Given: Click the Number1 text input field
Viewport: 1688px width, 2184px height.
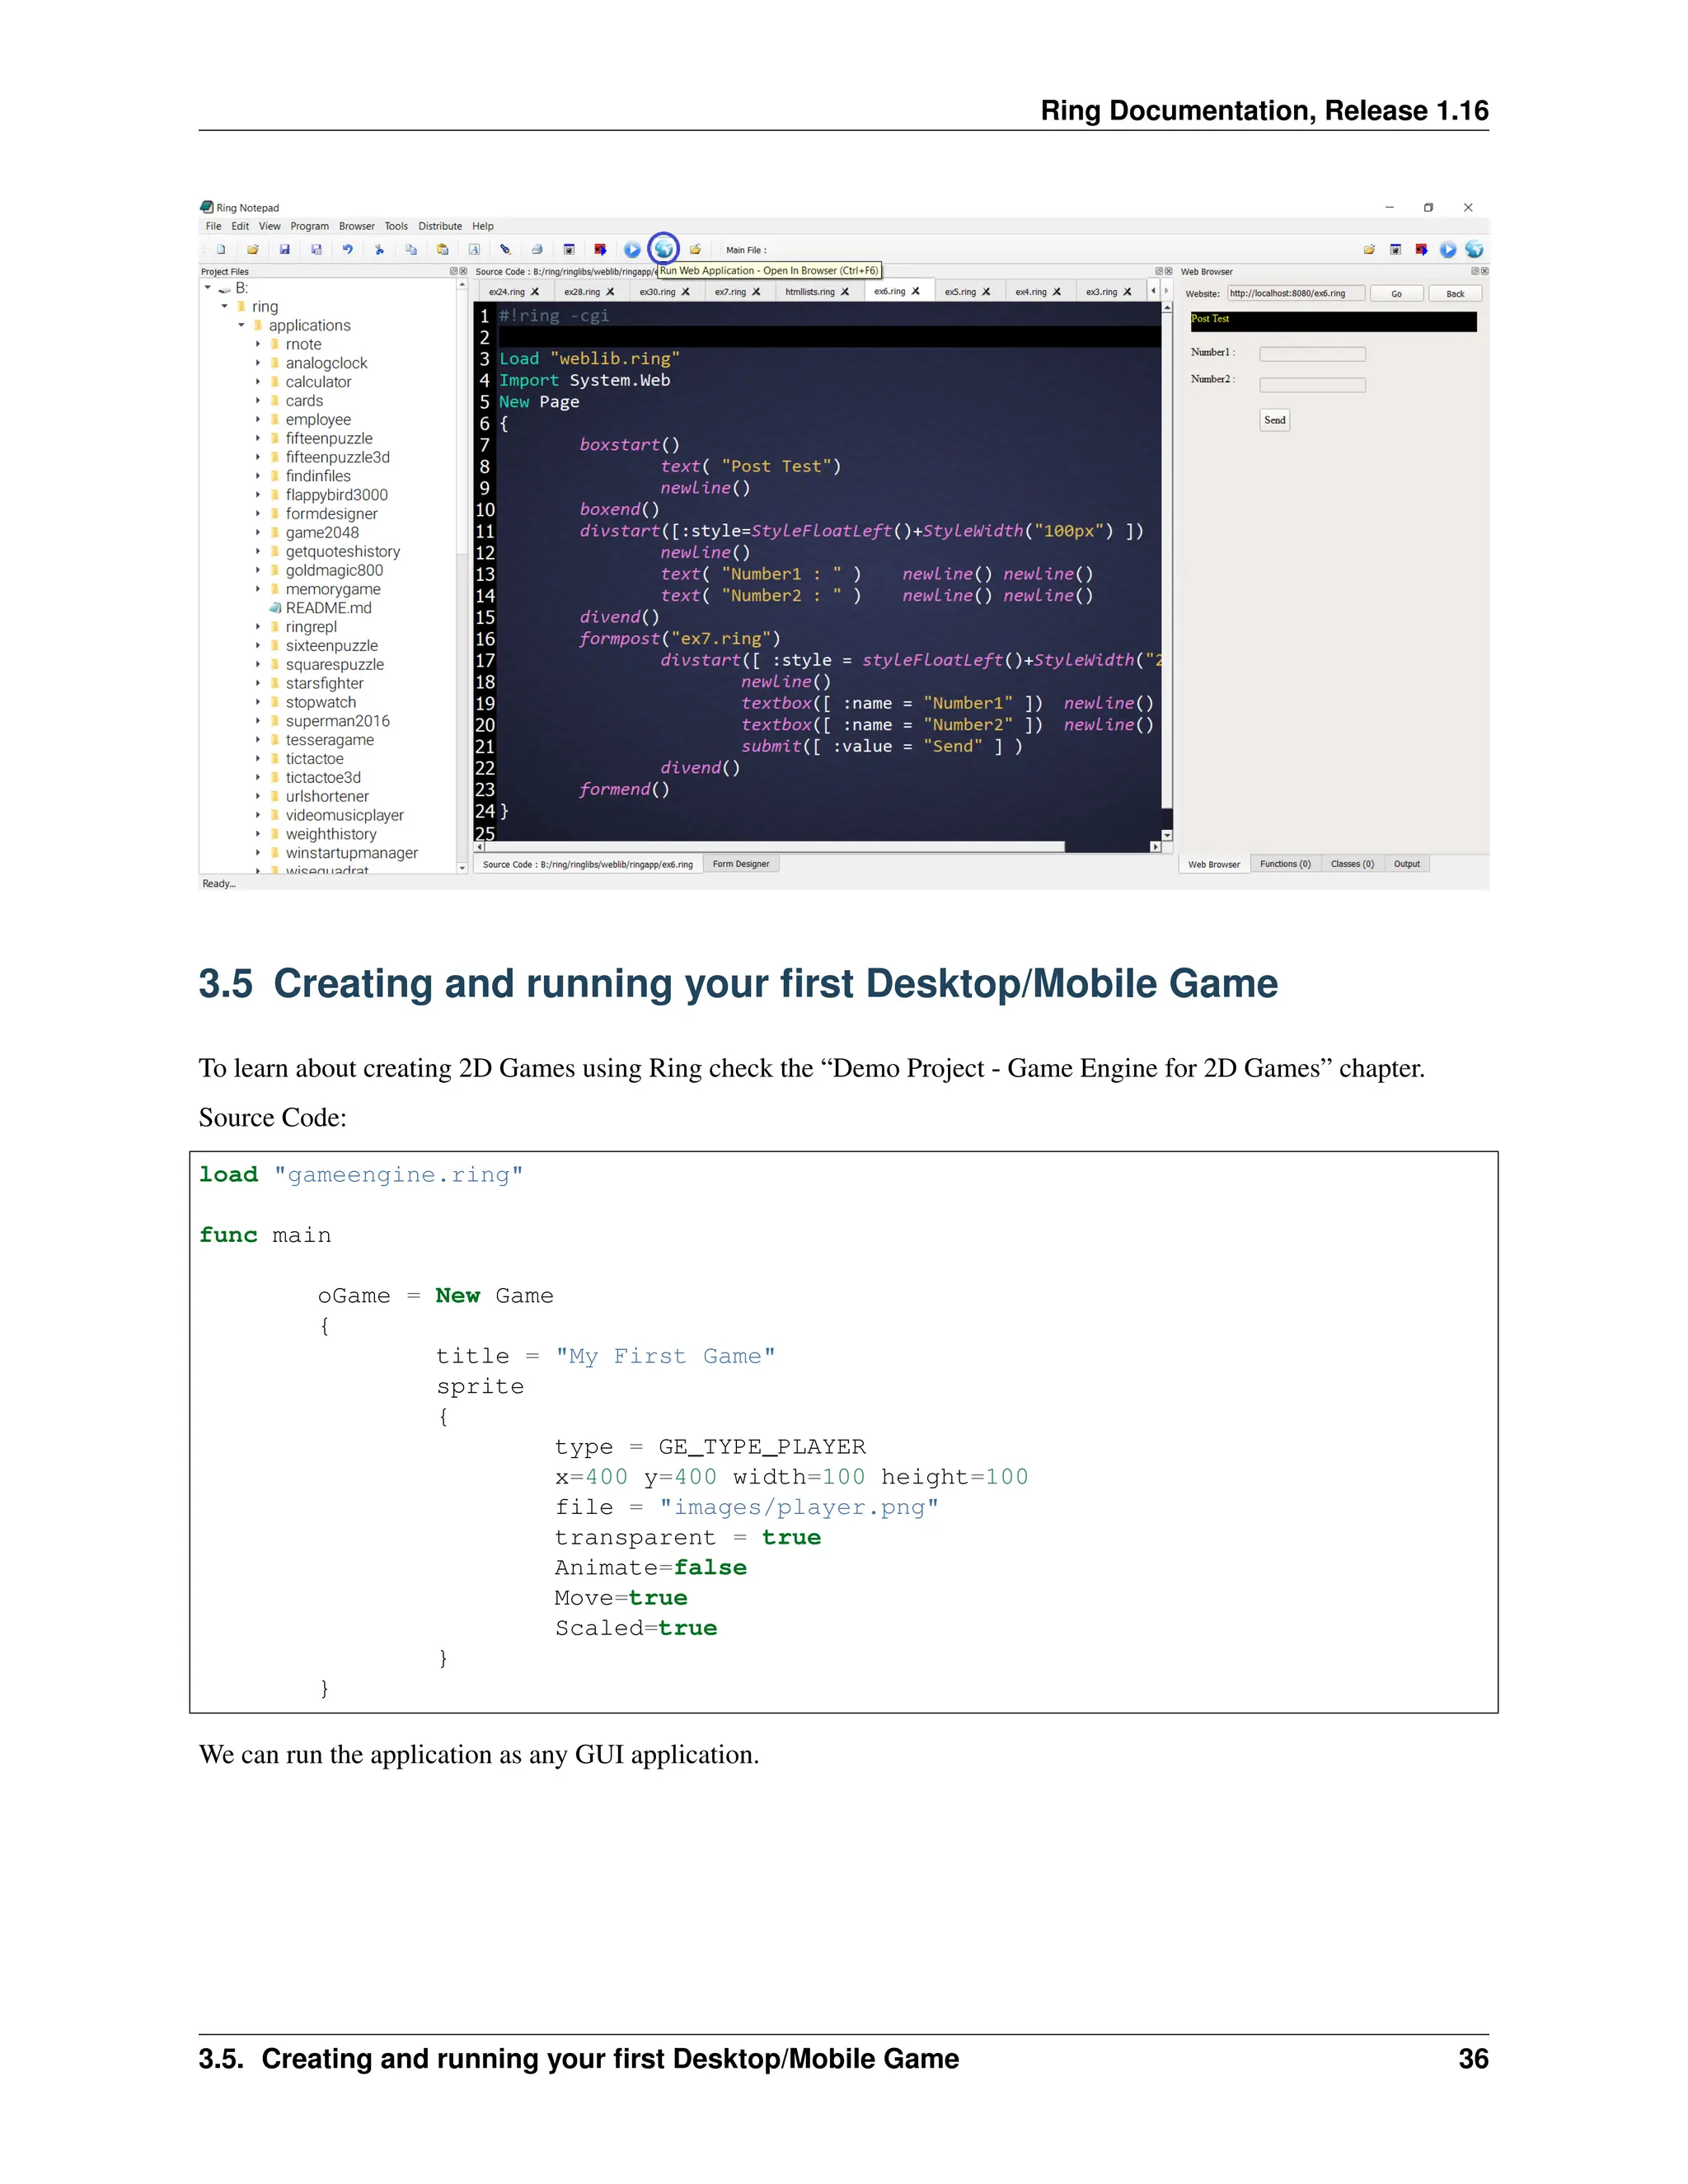Looking at the screenshot, I should [1312, 354].
